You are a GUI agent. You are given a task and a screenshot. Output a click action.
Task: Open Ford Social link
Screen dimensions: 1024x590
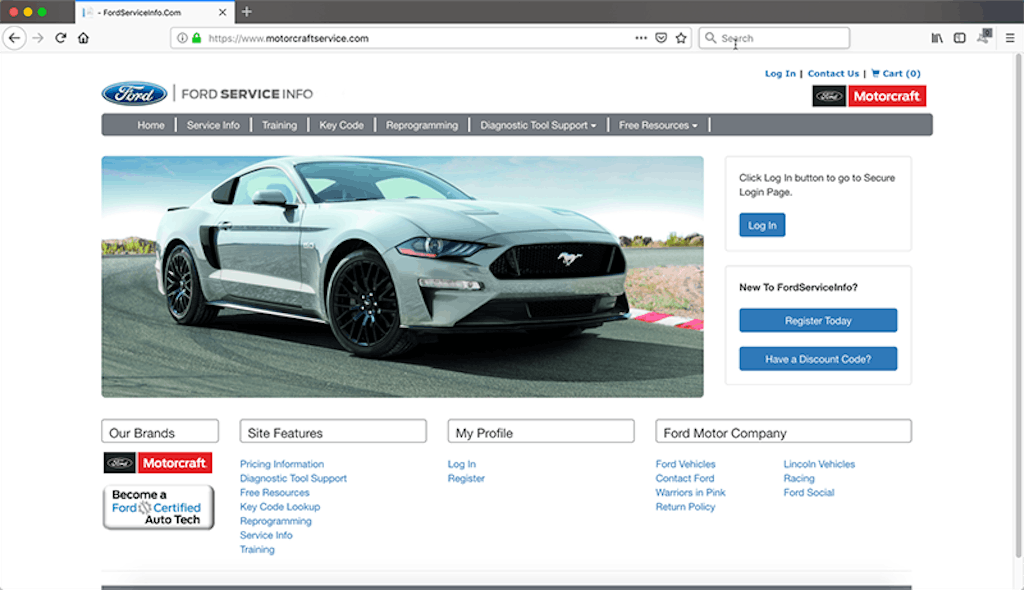pos(808,493)
